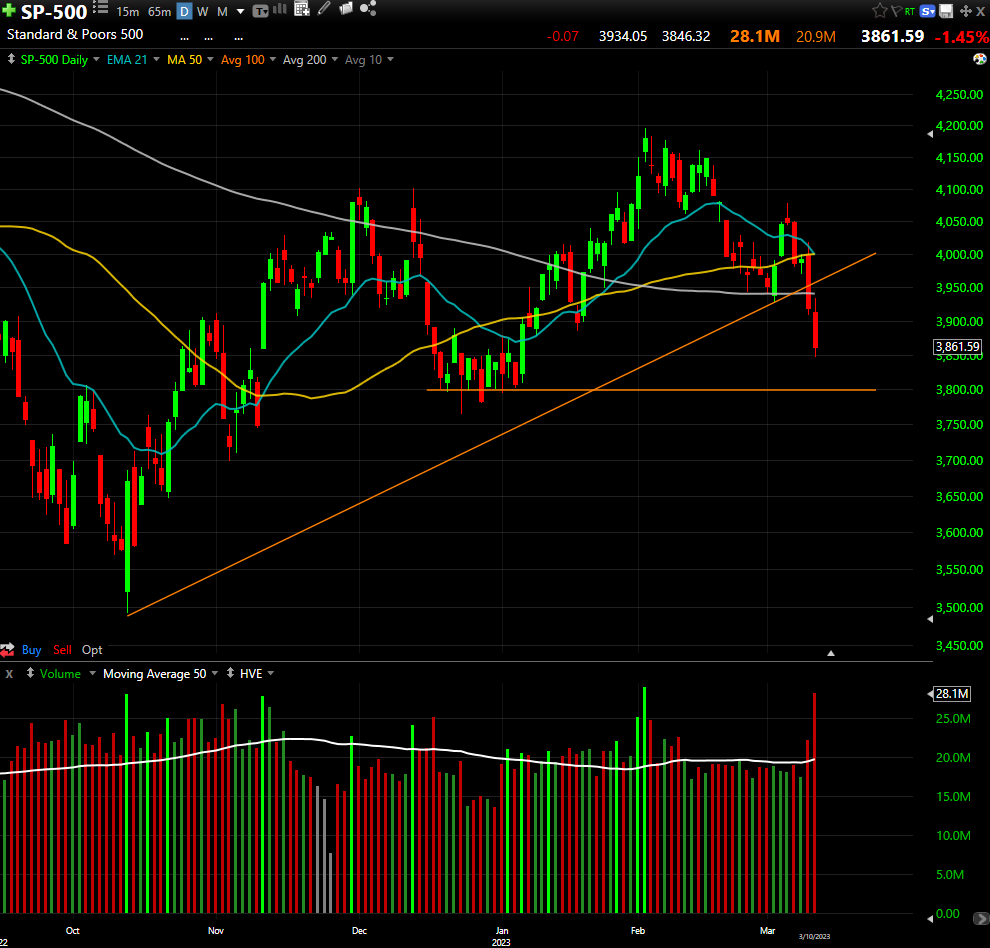Select the Monthly 'M' timeframe
The width and height of the screenshot is (990, 948).
(x=222, y=11)
